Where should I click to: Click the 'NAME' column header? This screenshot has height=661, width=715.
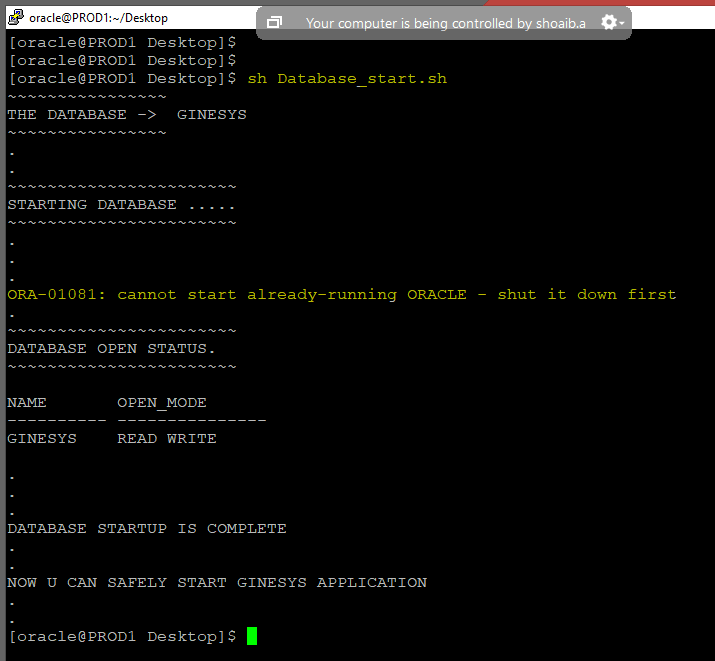coord(27,403)
